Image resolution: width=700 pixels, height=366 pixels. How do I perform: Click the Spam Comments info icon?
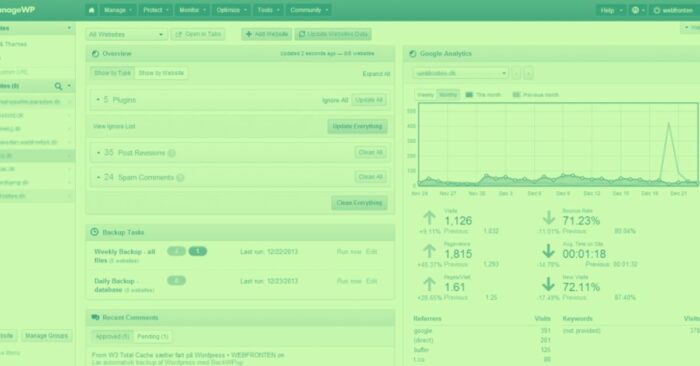tap(180, 178)
